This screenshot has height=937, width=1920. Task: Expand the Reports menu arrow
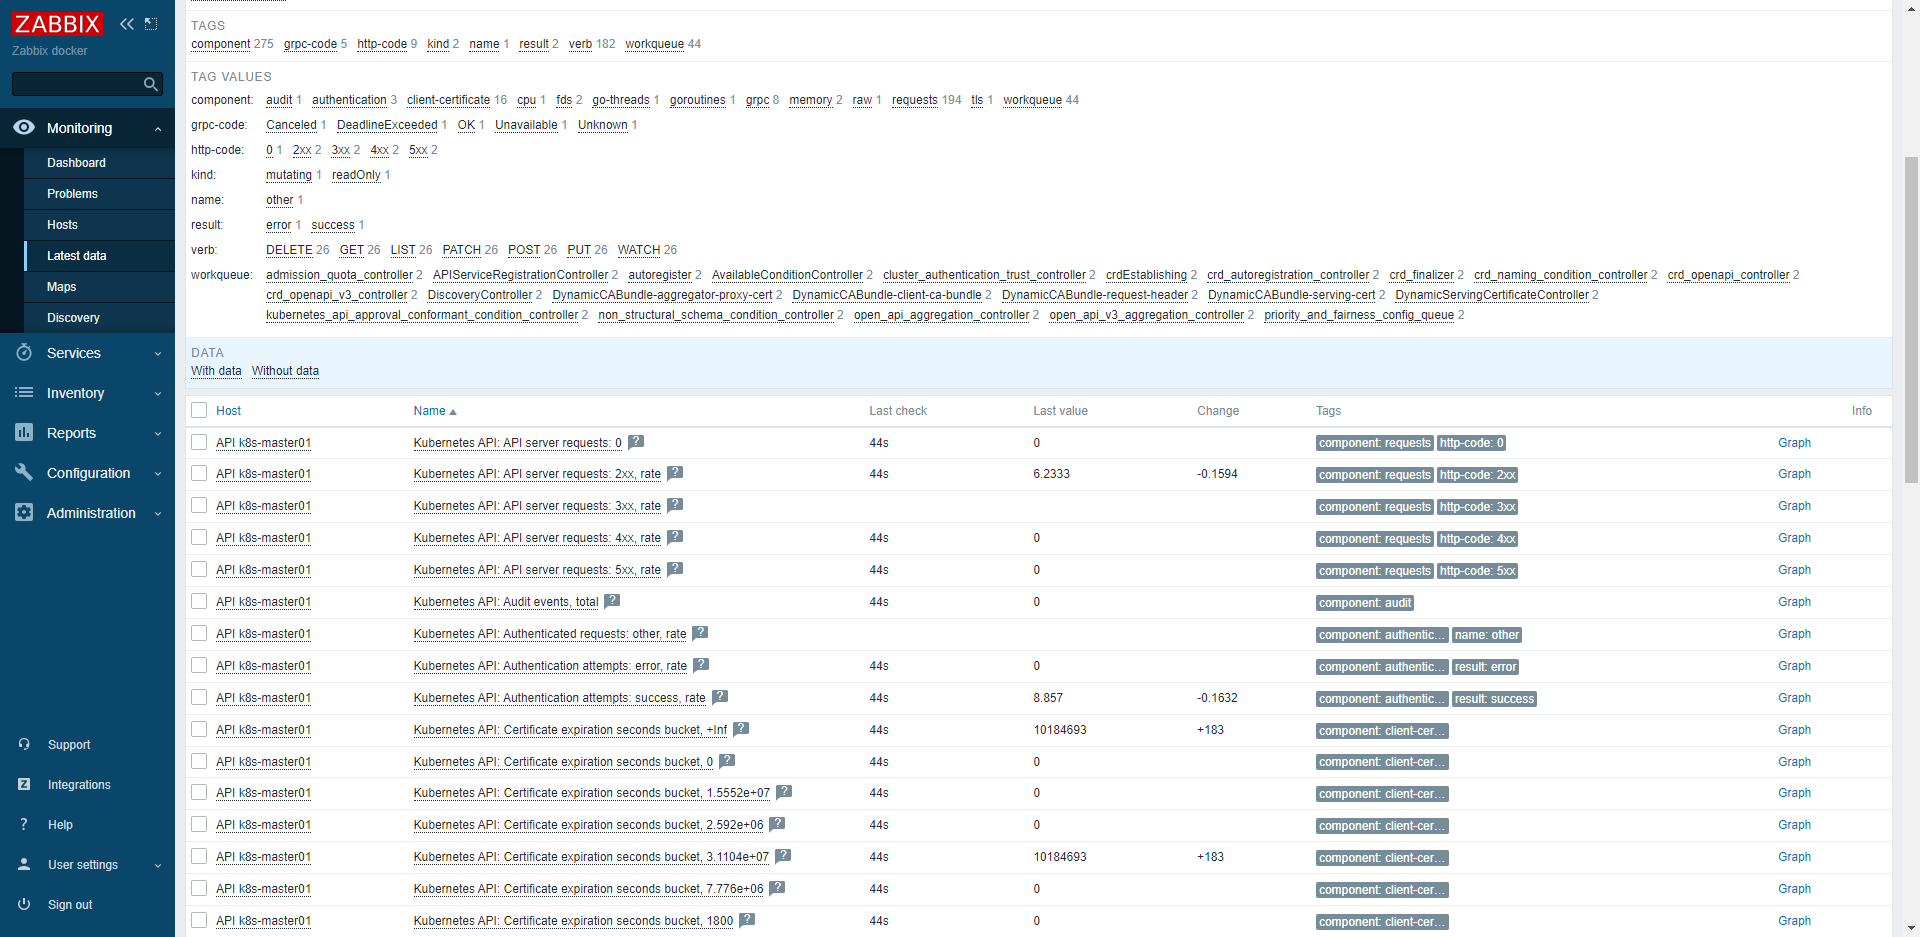coord(158,433)
